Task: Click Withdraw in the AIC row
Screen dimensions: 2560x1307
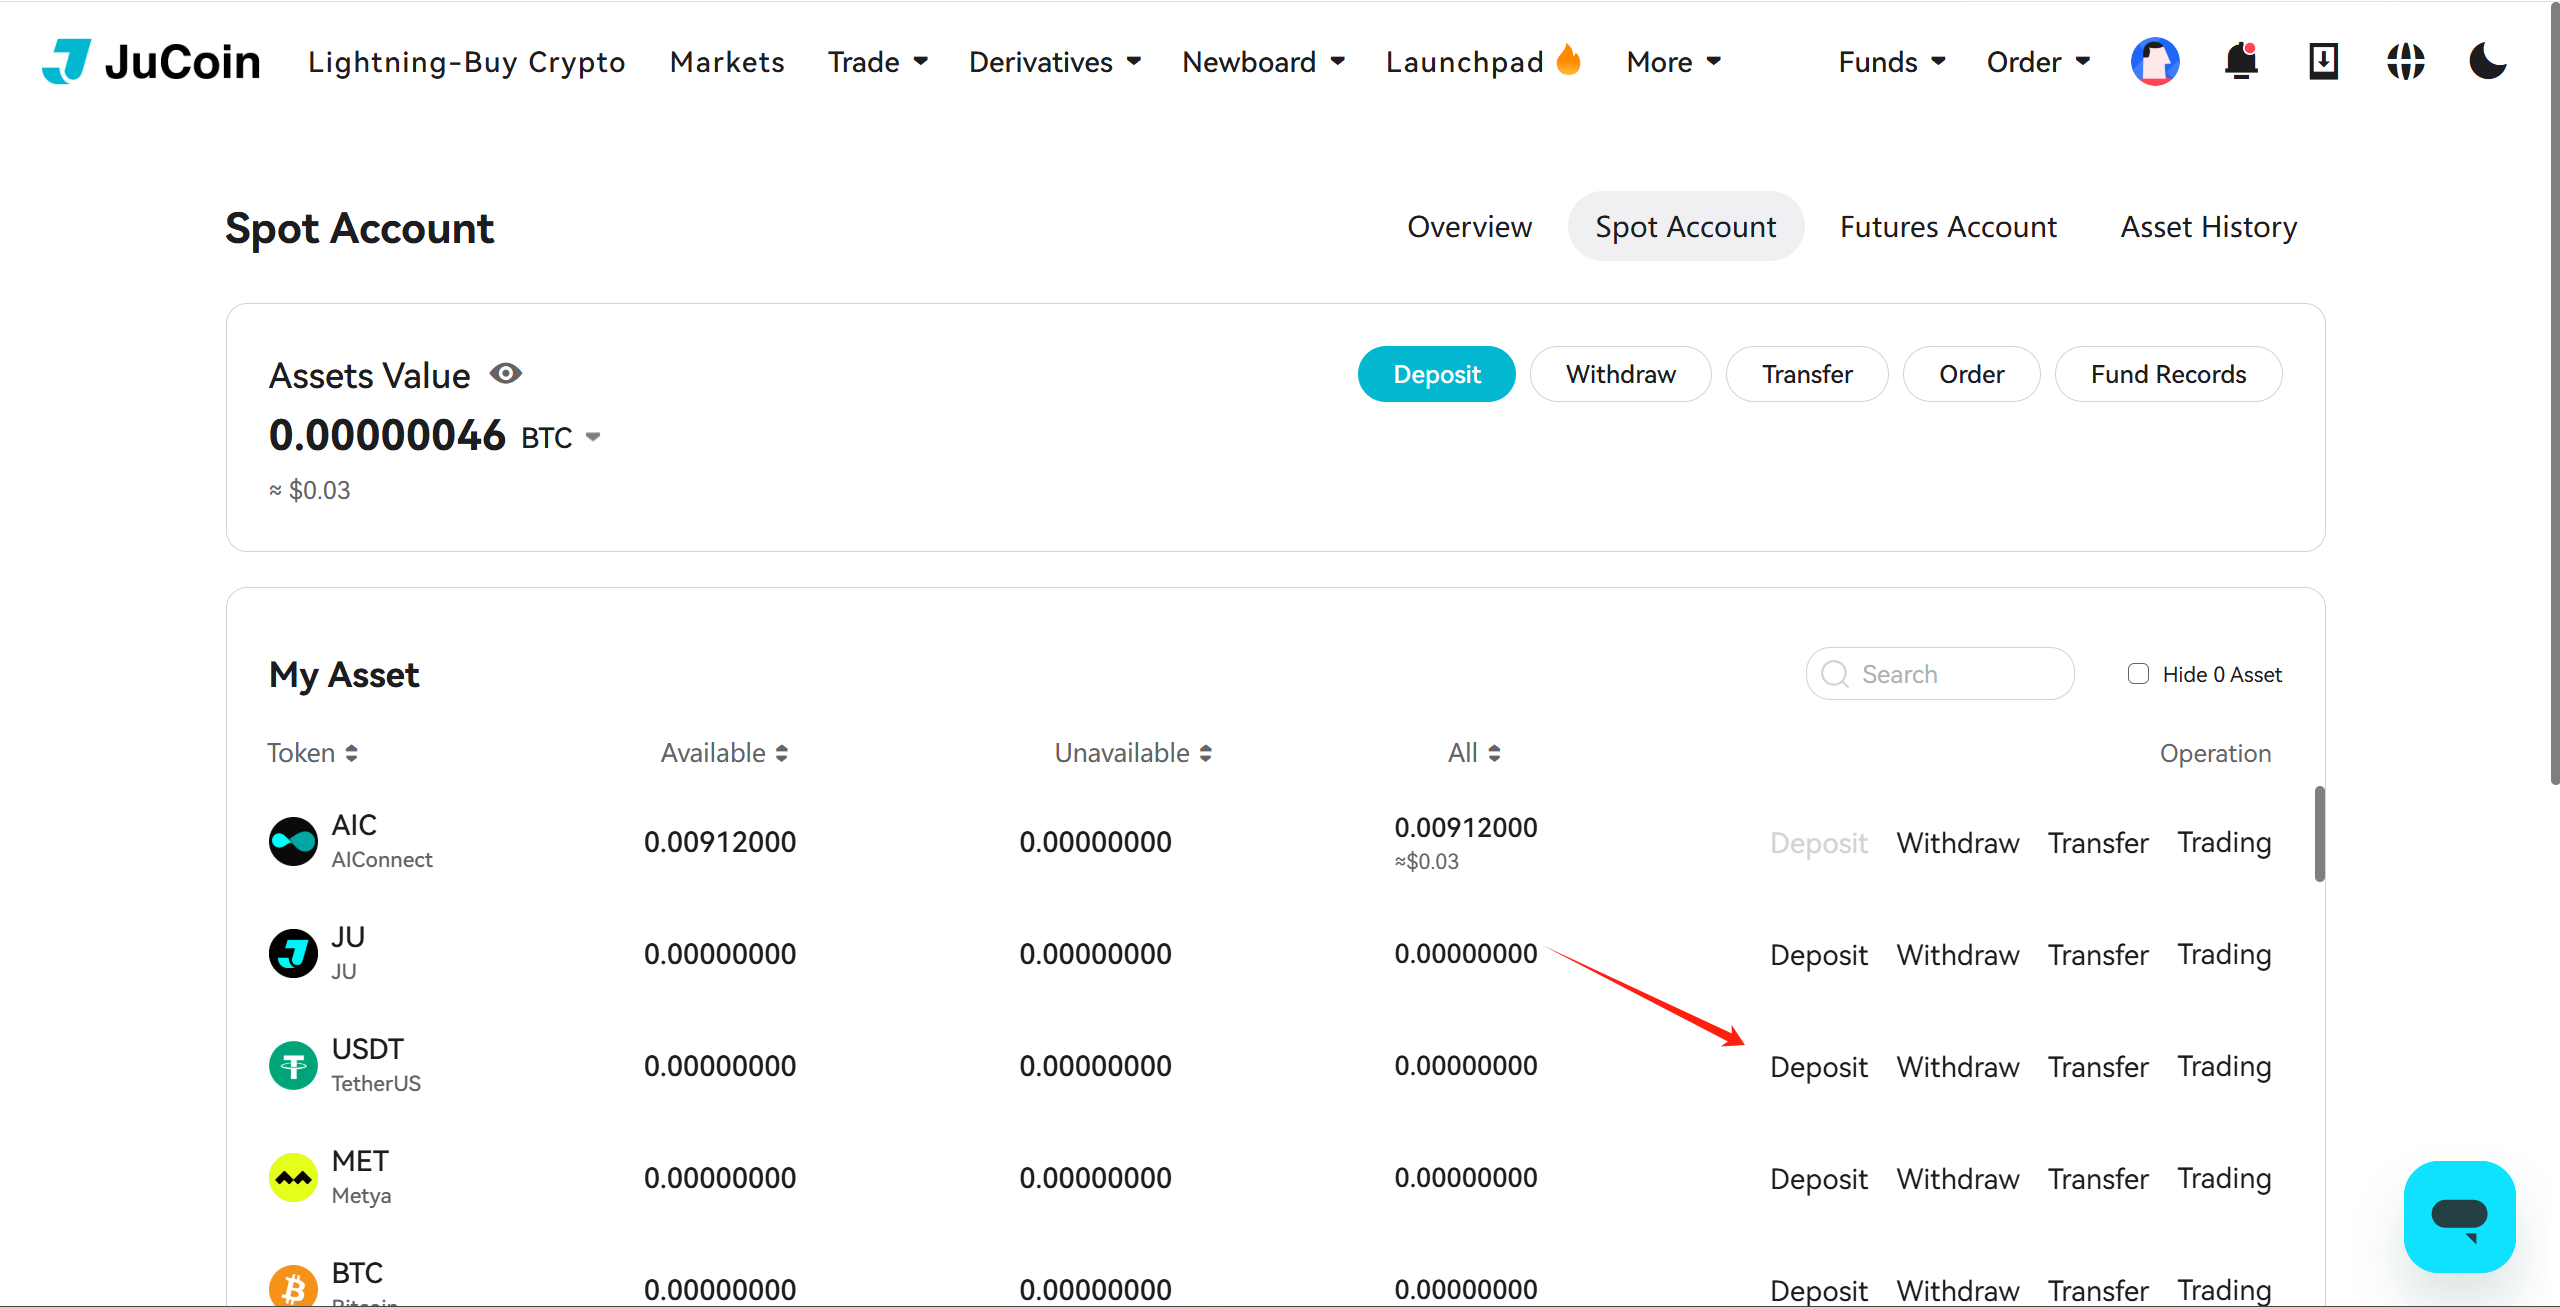Action: [x=1958, y=843]
